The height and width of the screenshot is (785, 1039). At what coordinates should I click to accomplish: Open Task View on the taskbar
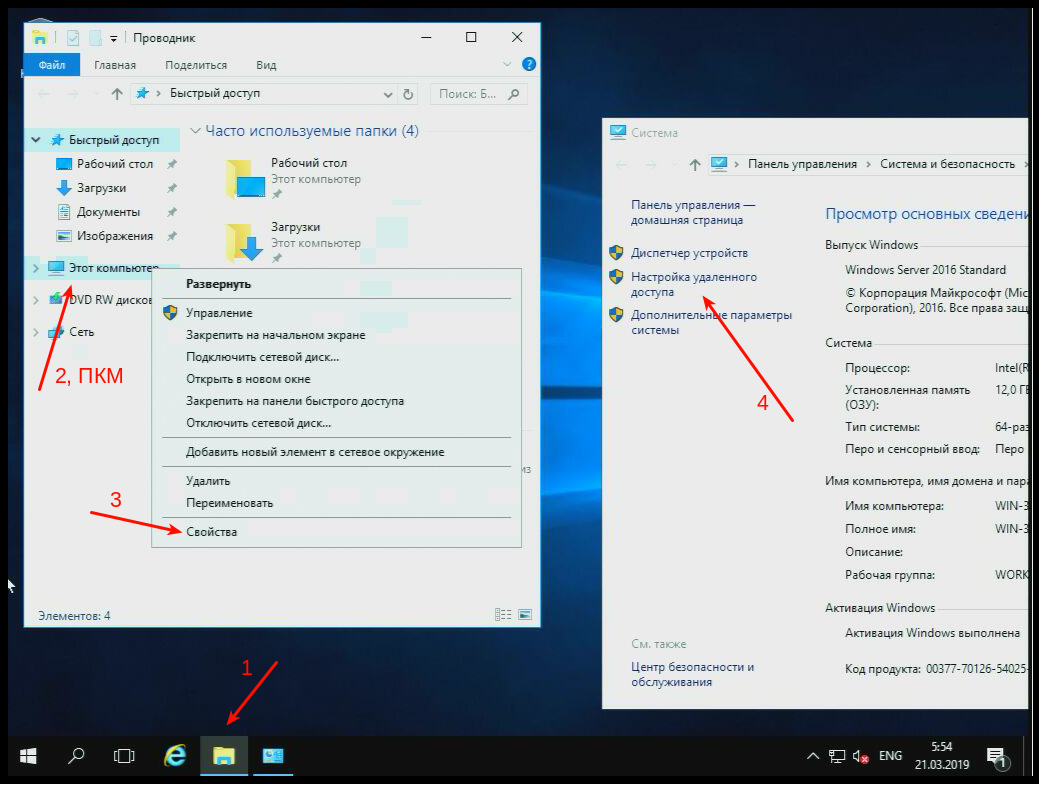pos(124,756)
